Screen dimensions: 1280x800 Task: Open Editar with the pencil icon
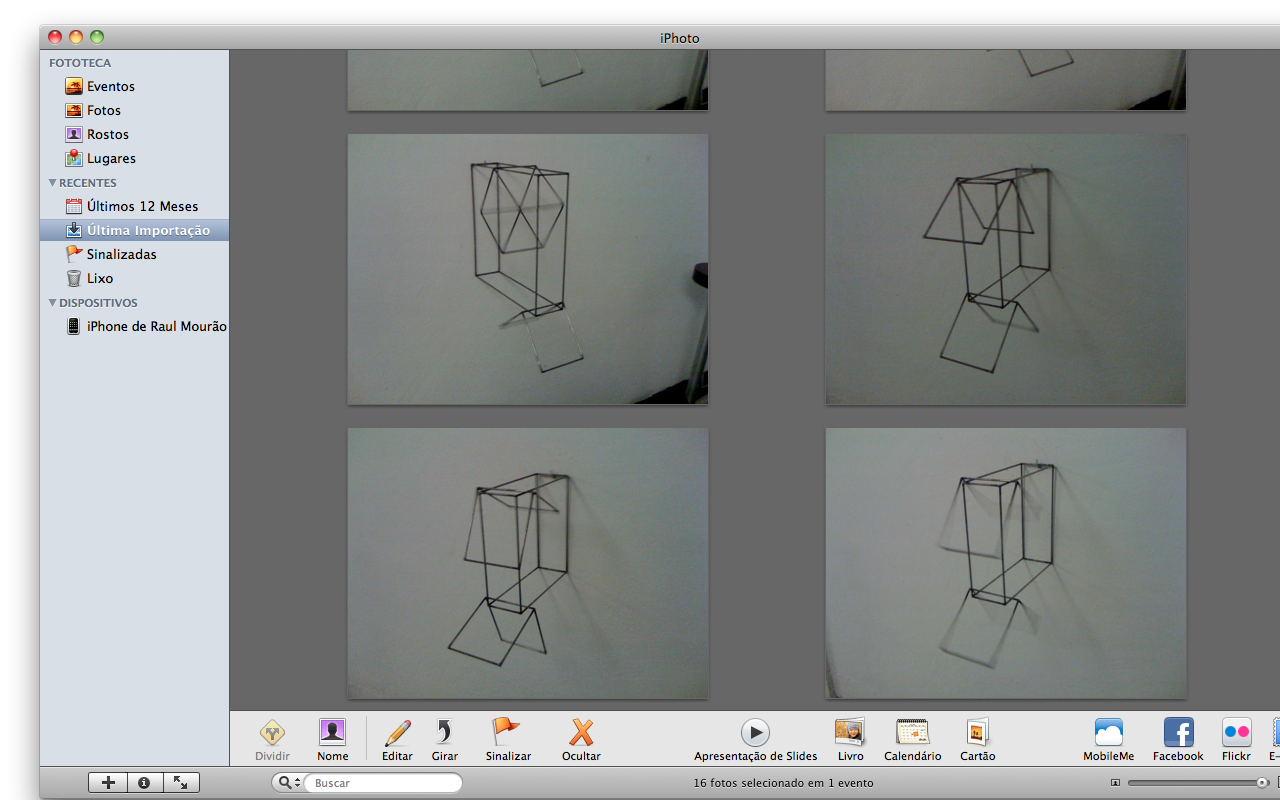(397, 733)
